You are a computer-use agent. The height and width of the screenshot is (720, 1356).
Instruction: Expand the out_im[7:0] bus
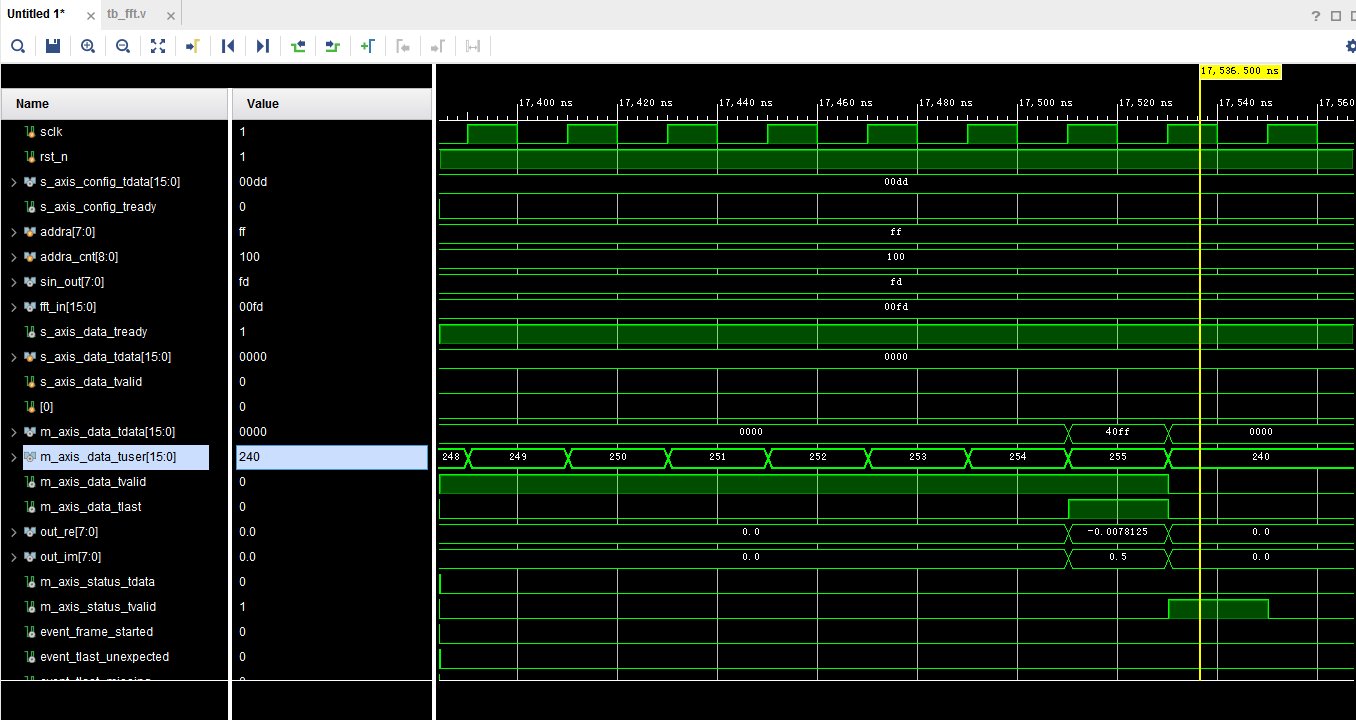(13, 557)
